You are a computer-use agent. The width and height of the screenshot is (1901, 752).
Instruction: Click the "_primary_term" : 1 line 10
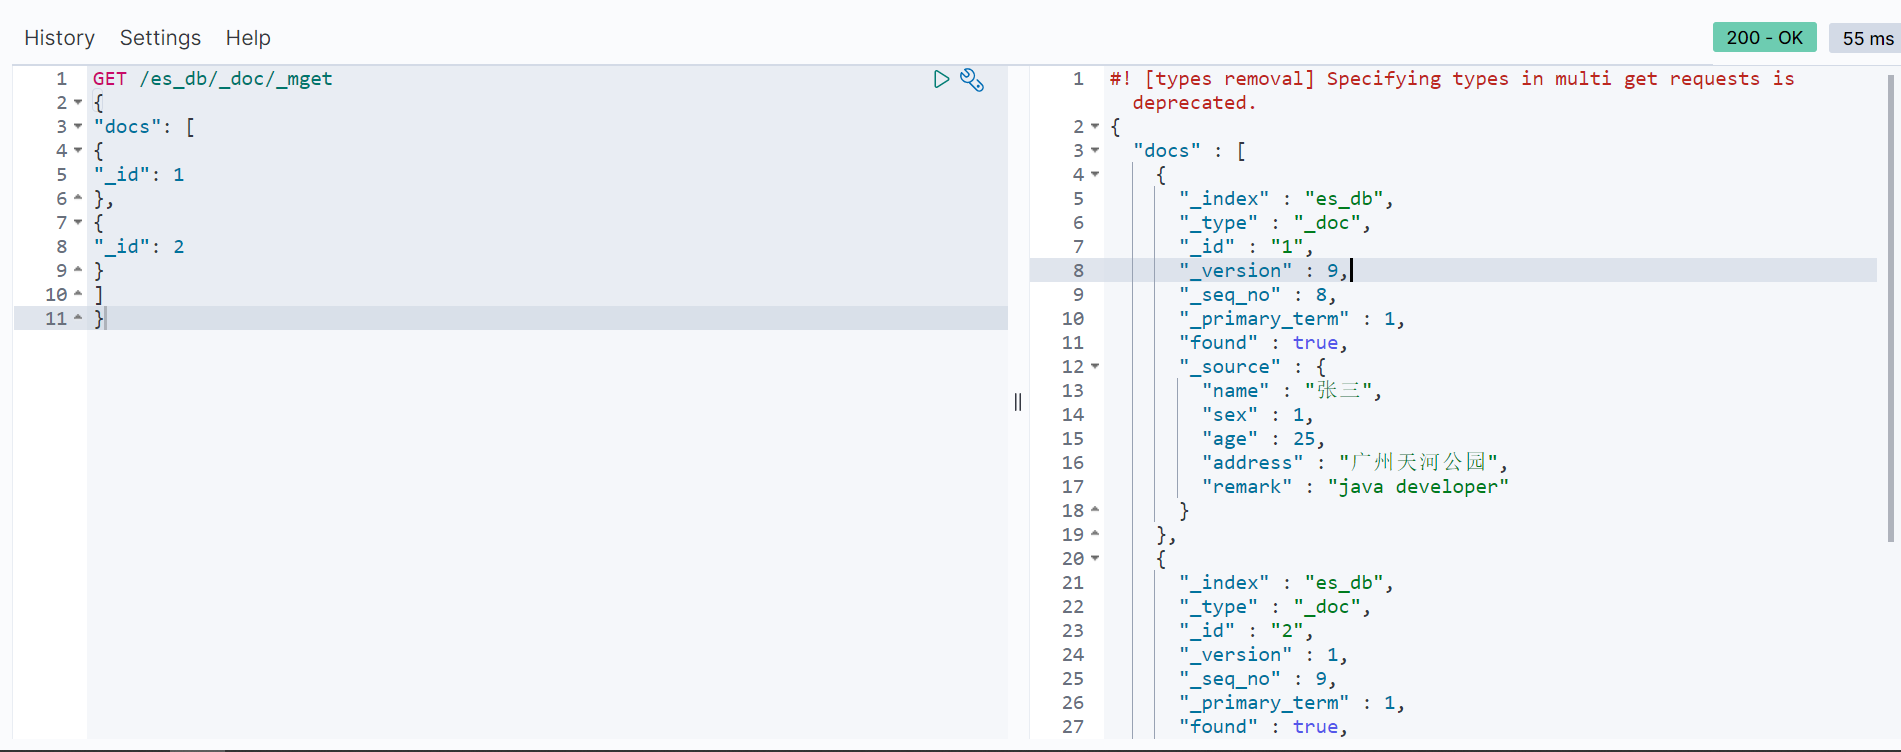pos(1292,319)
